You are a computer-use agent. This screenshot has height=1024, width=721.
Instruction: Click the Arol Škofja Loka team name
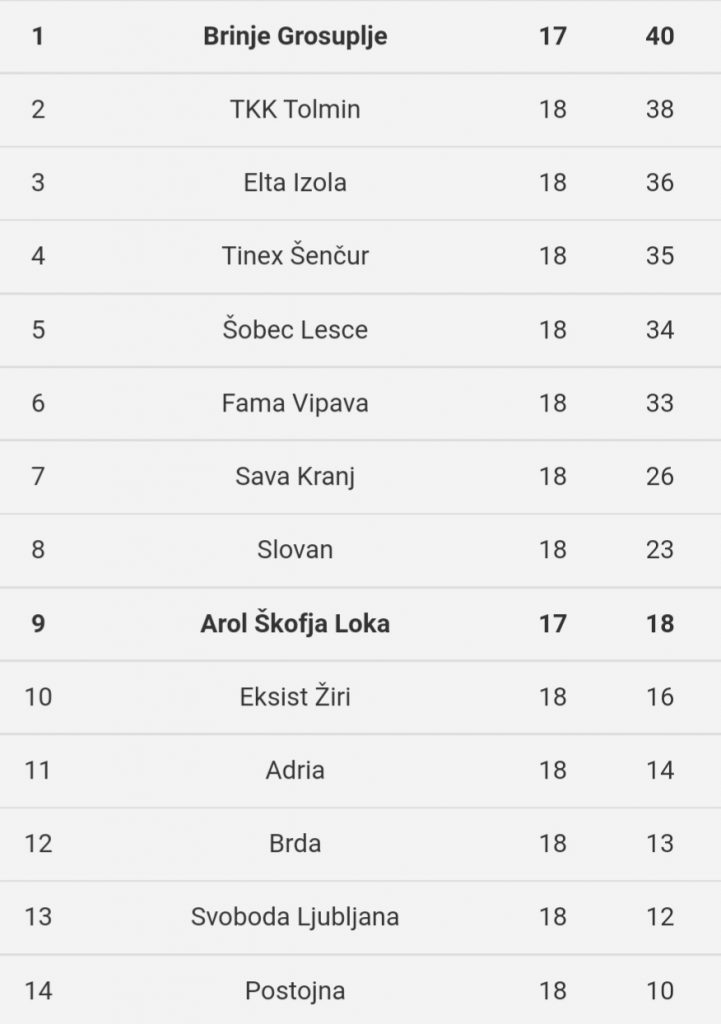295,623
